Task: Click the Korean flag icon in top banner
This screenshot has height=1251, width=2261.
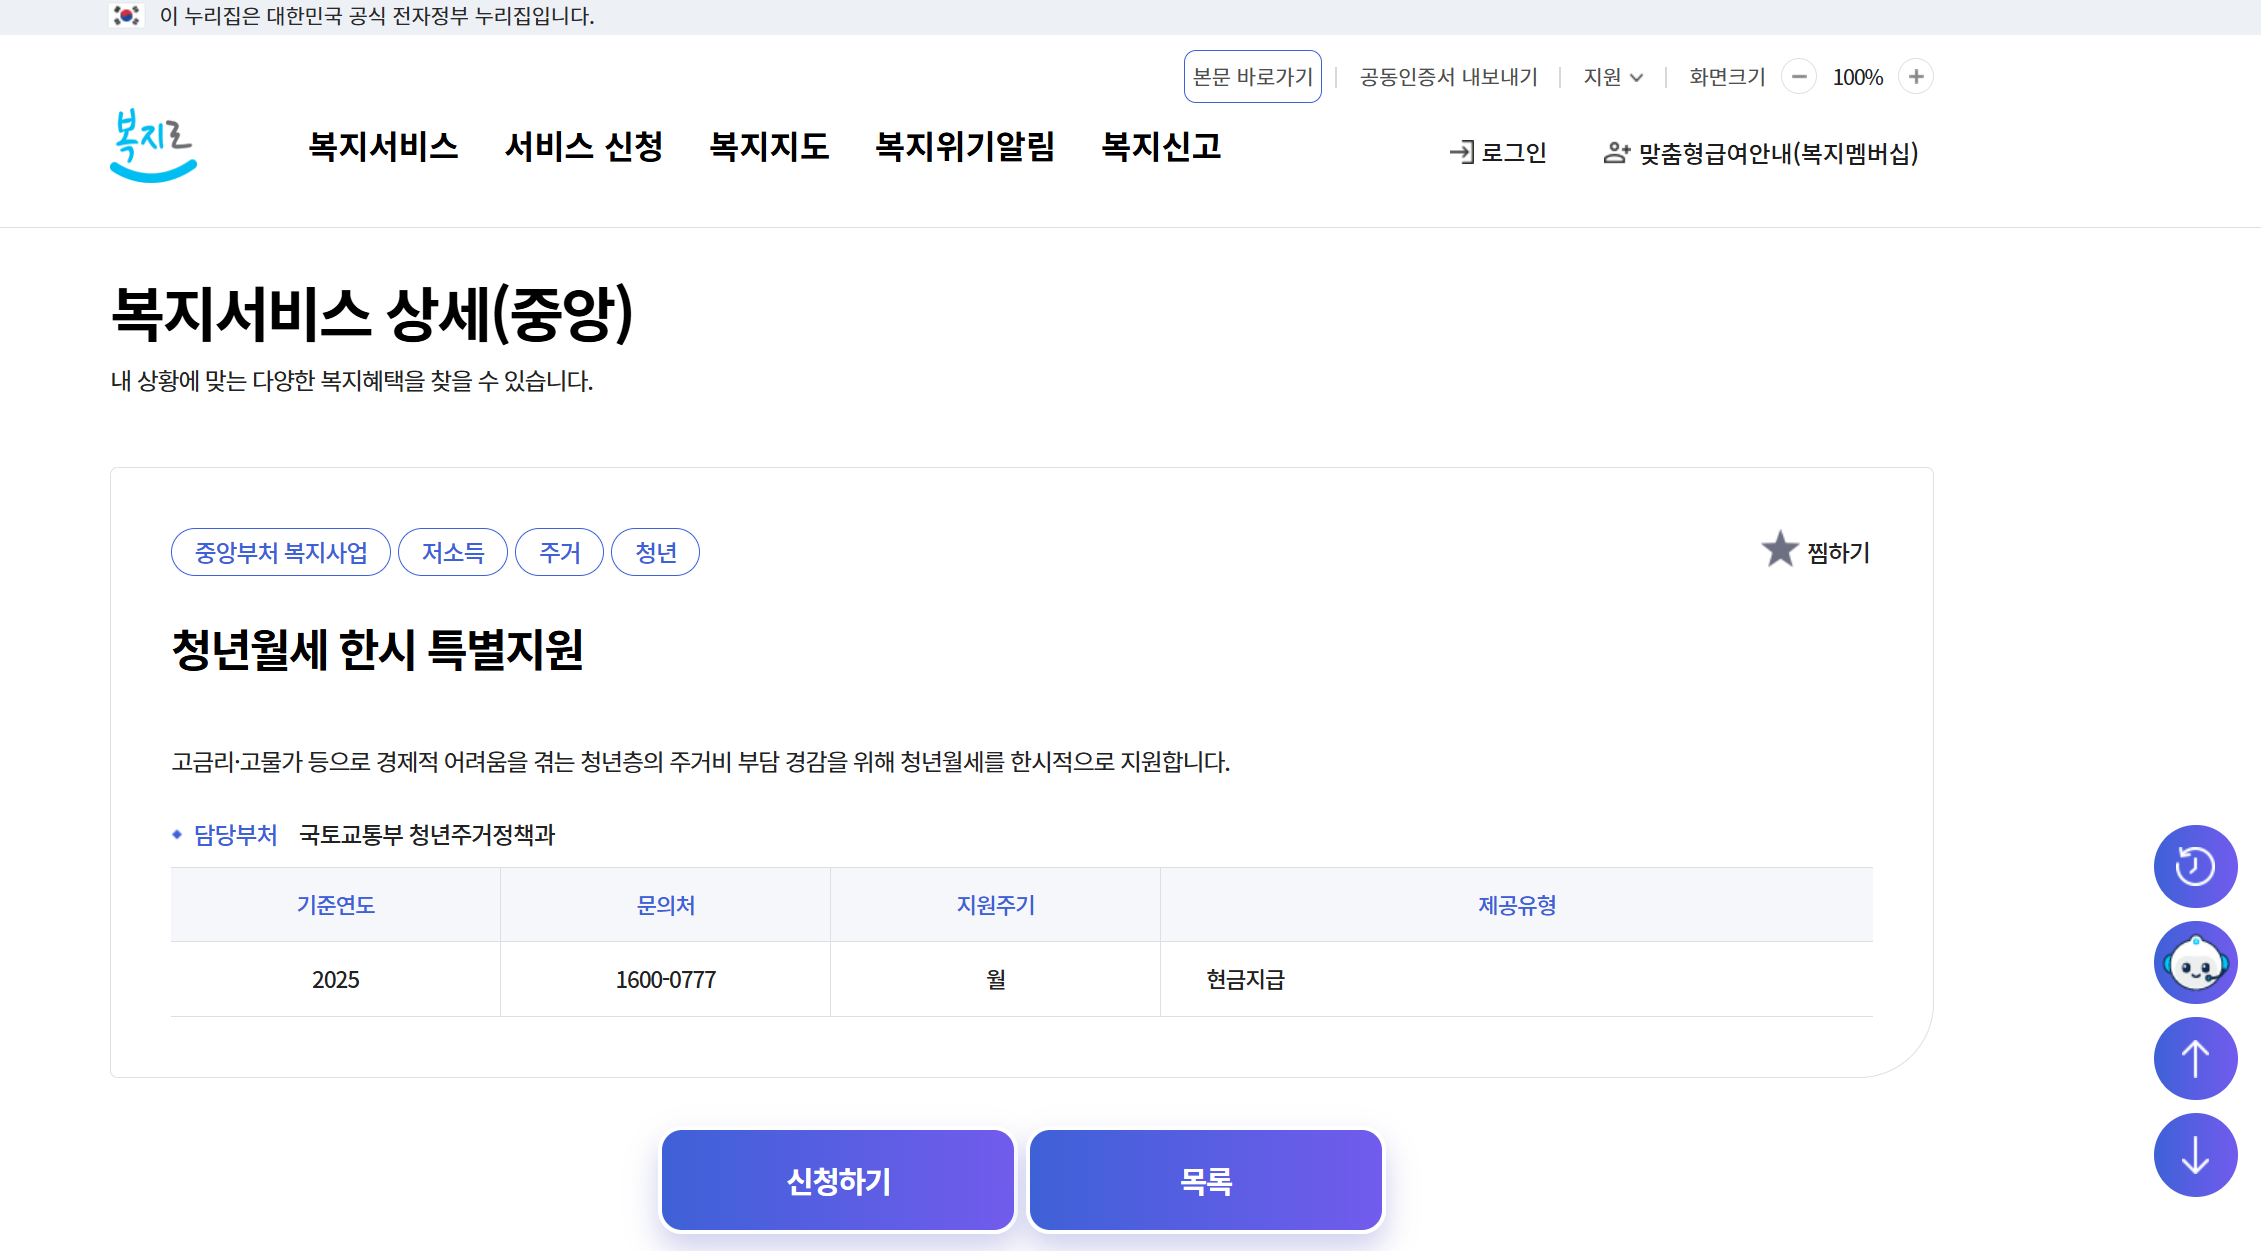Action: click(x=126, y=15)
